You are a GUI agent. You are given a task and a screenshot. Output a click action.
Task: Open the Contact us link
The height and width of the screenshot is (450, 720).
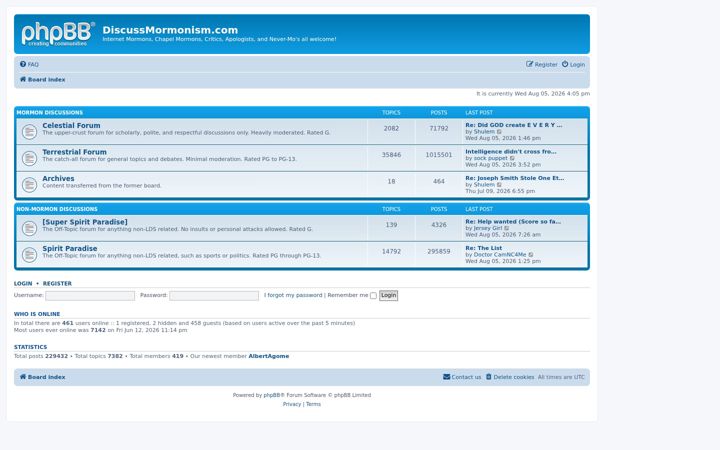466,377
